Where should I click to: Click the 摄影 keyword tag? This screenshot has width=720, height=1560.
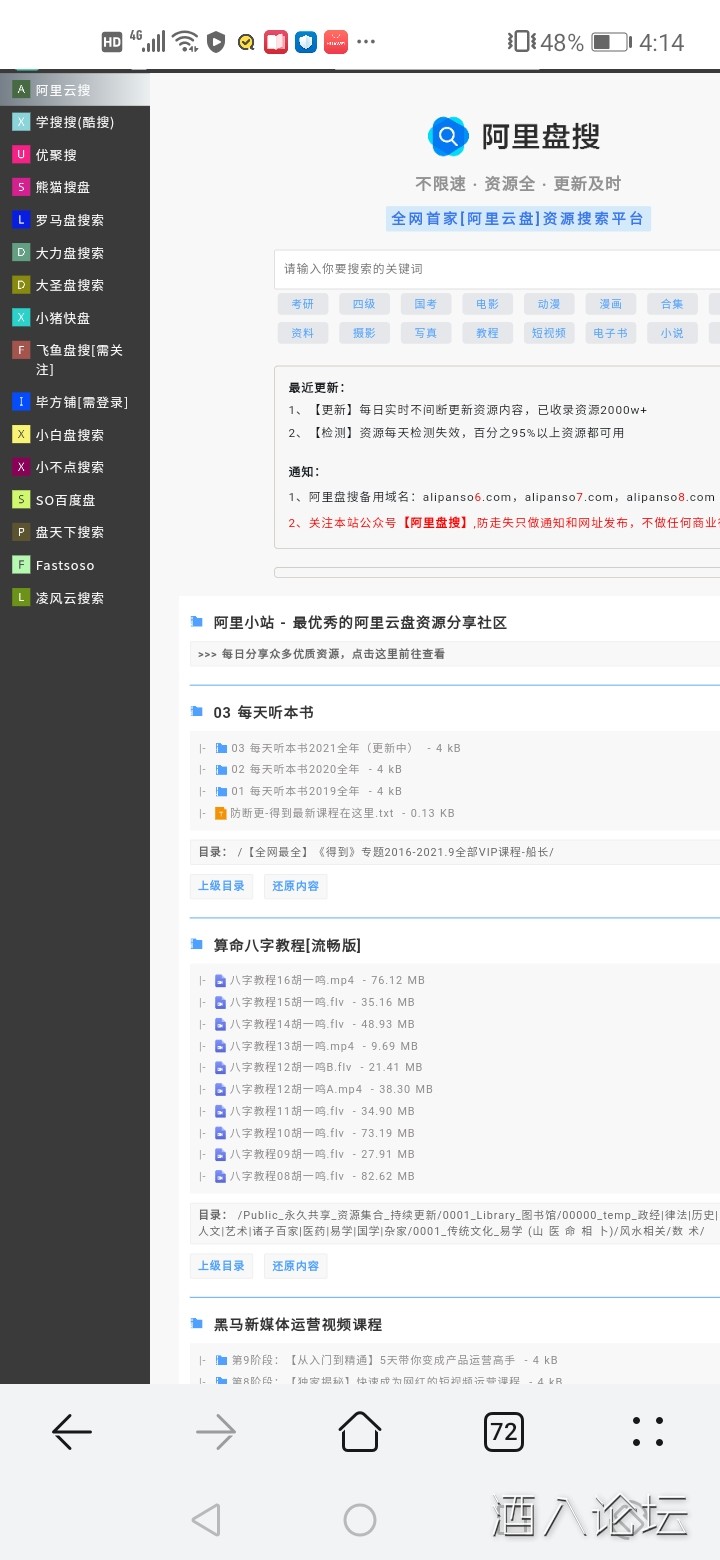tap(364, 333)
